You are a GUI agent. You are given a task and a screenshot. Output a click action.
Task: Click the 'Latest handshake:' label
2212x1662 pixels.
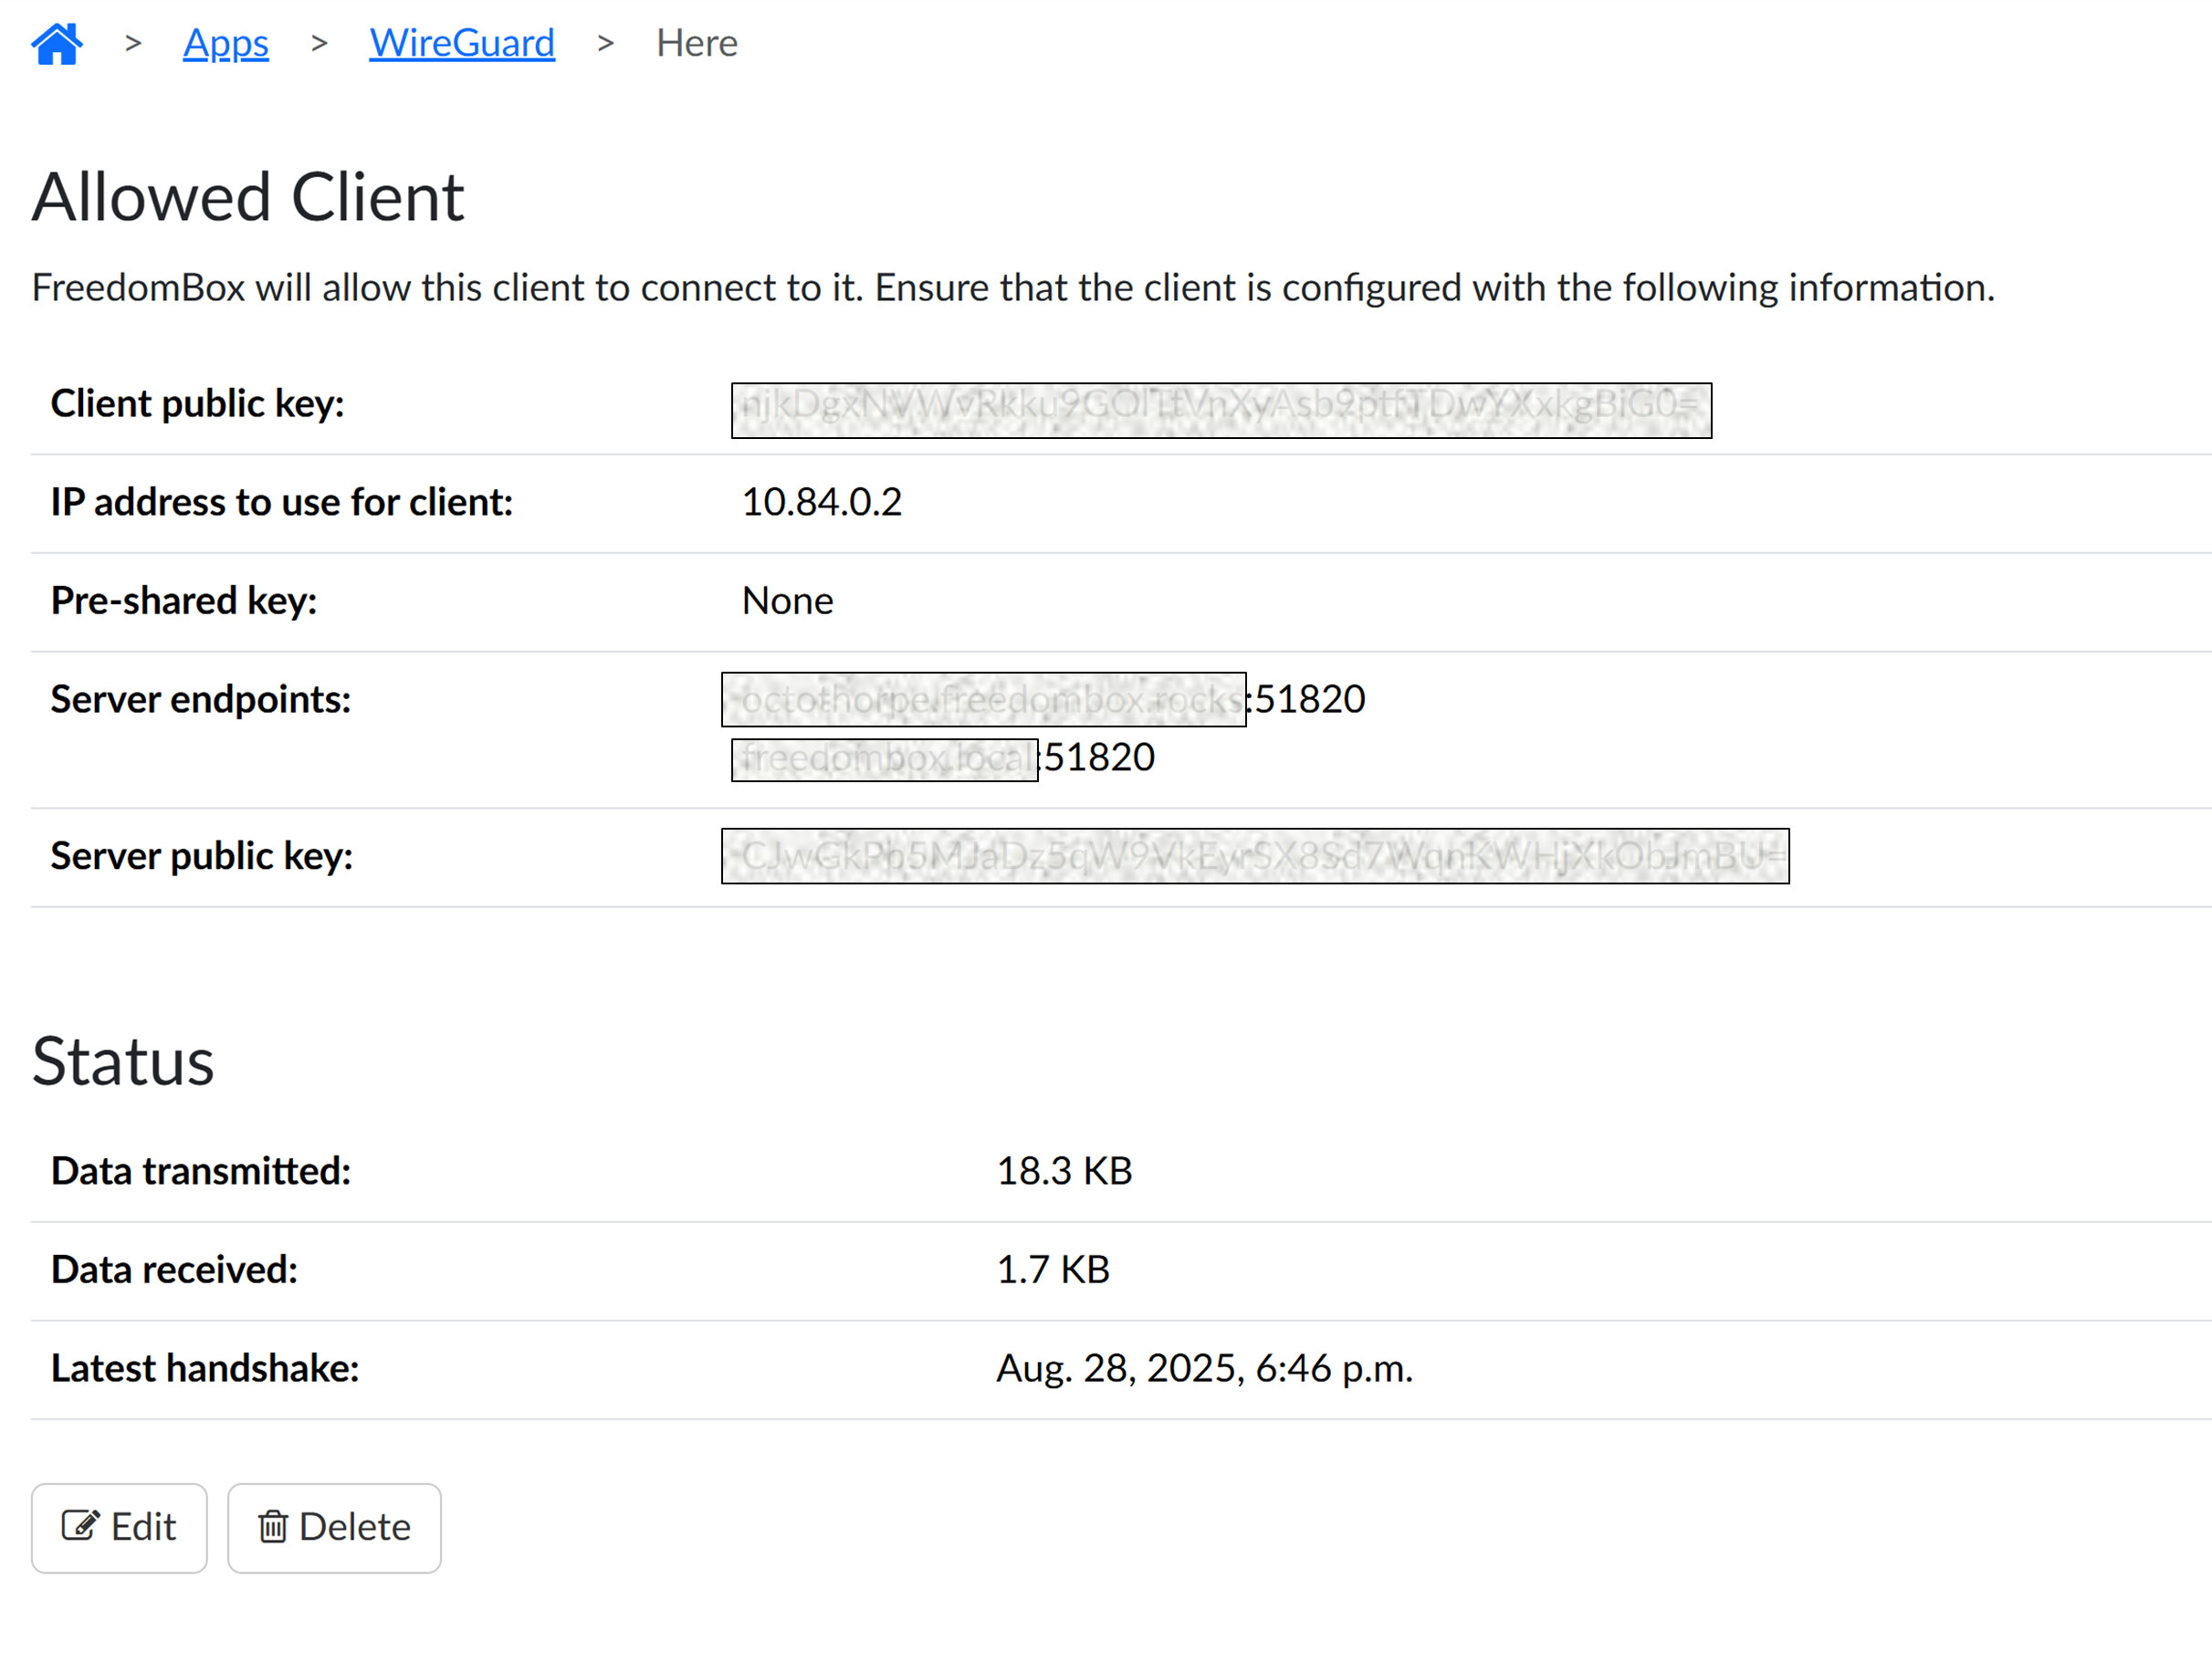(x=205, y=1368)
